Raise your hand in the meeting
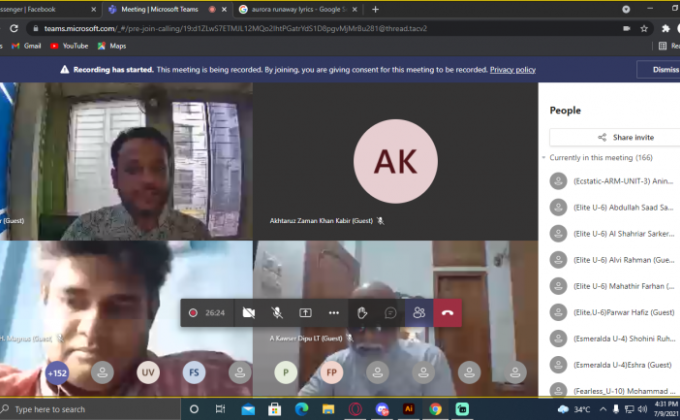The height and width of the screenshot is (420, 680). [x=362, y=312]
